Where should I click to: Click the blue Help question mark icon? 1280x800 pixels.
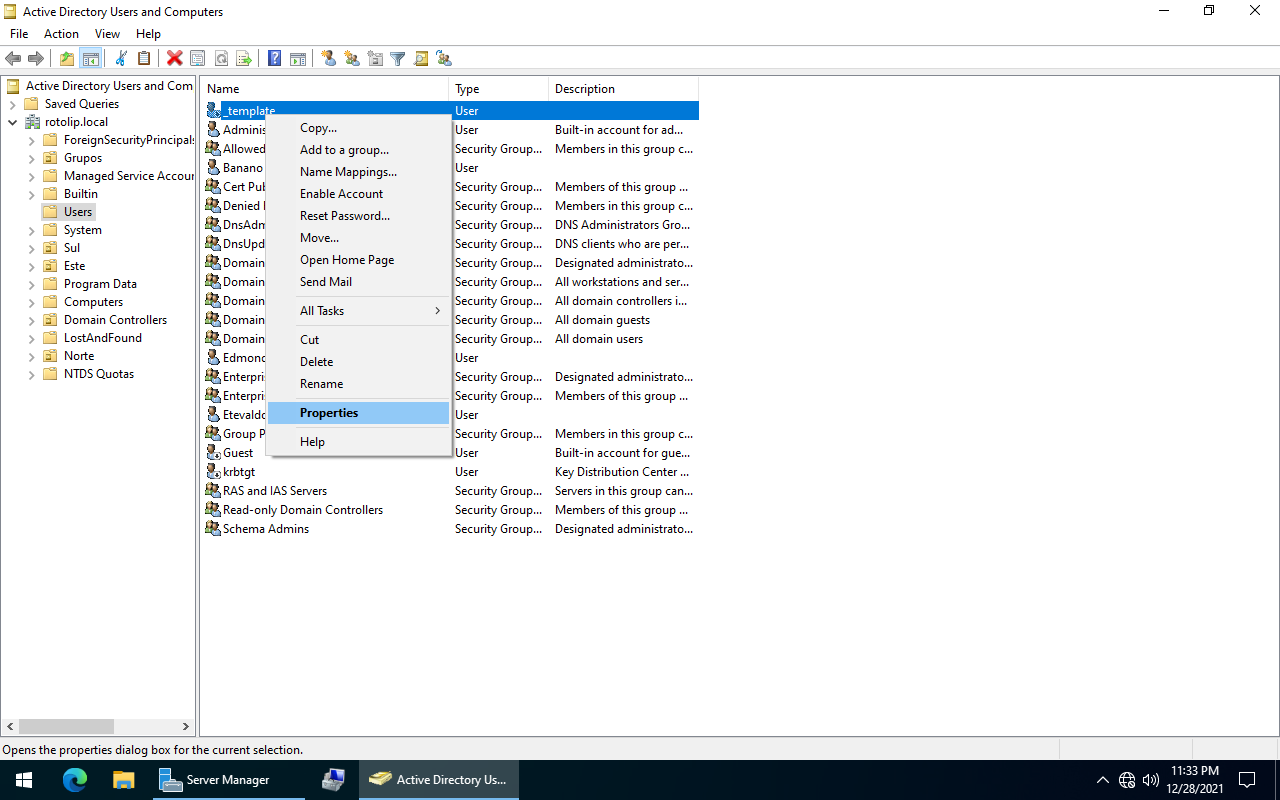274,59
